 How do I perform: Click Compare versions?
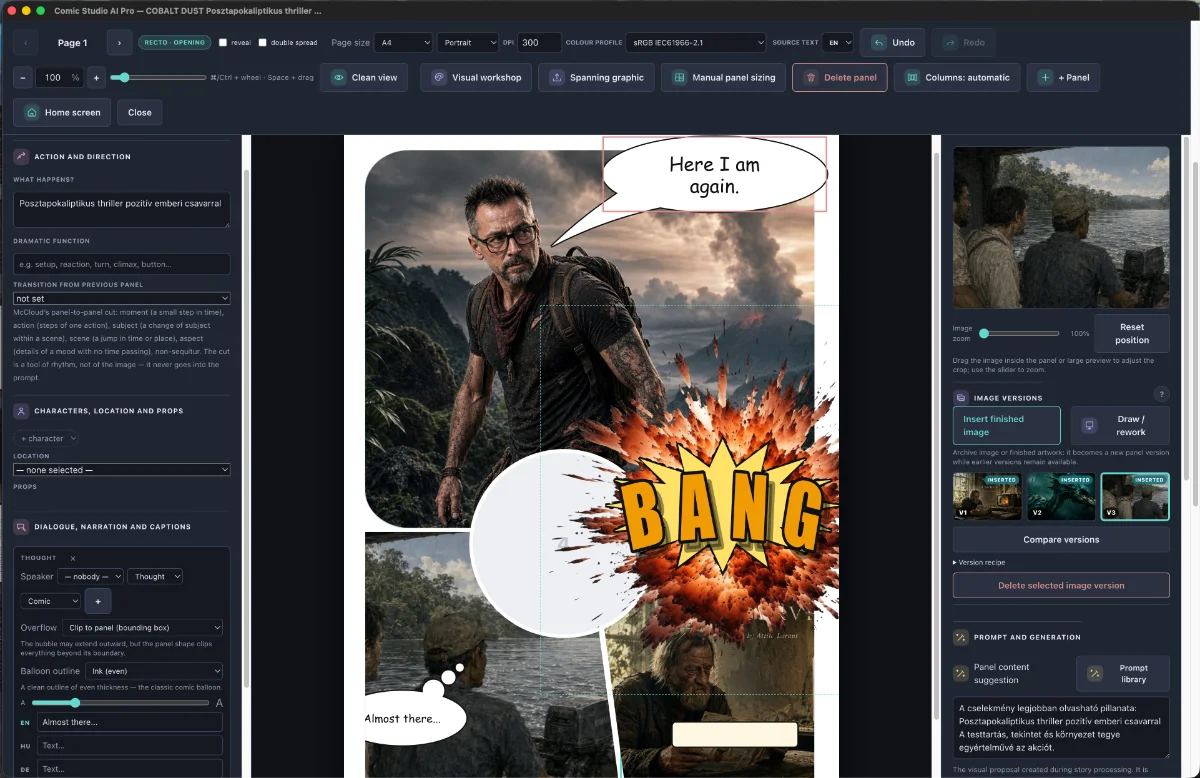pos(1061,539)
